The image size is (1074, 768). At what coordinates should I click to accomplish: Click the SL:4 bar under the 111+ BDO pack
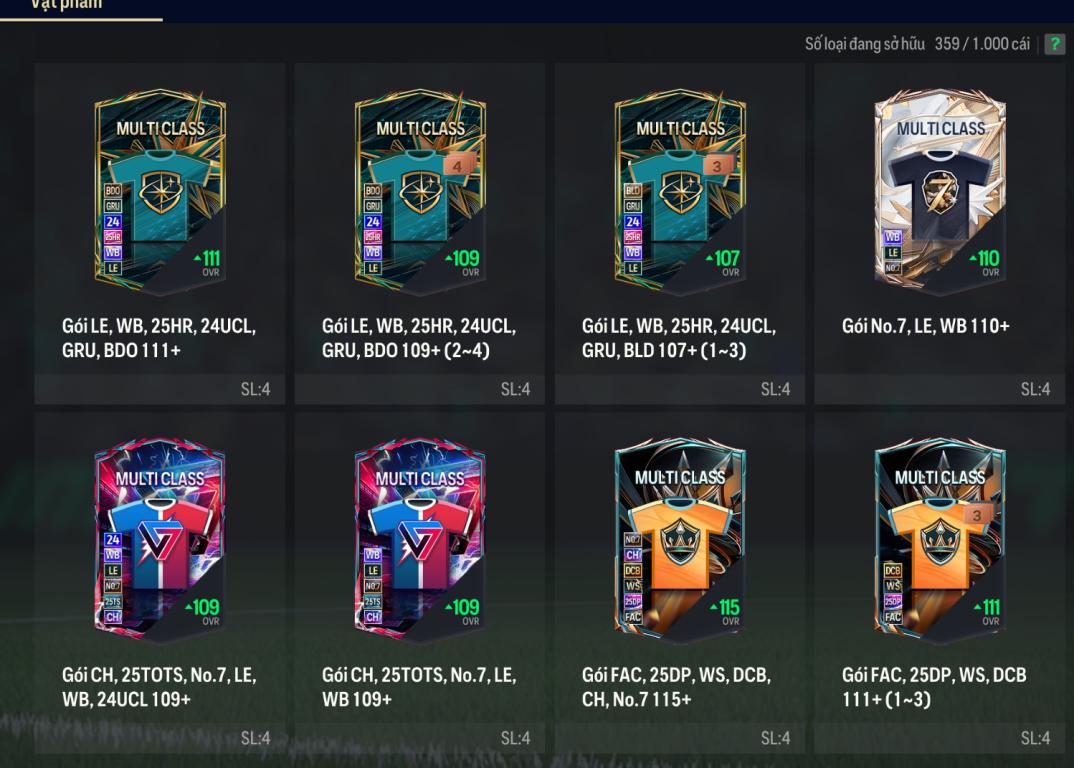(160, 389)
